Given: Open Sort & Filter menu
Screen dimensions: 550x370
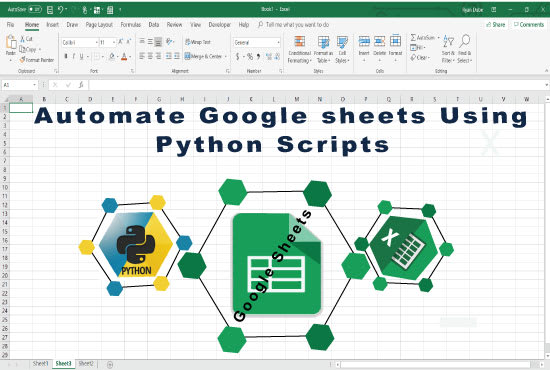Looking at the screenshot, I should (x=448, y=49).
